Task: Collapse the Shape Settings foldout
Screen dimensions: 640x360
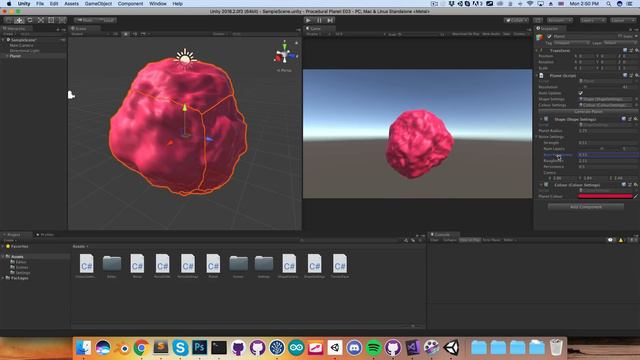Action: pos(541,119)
